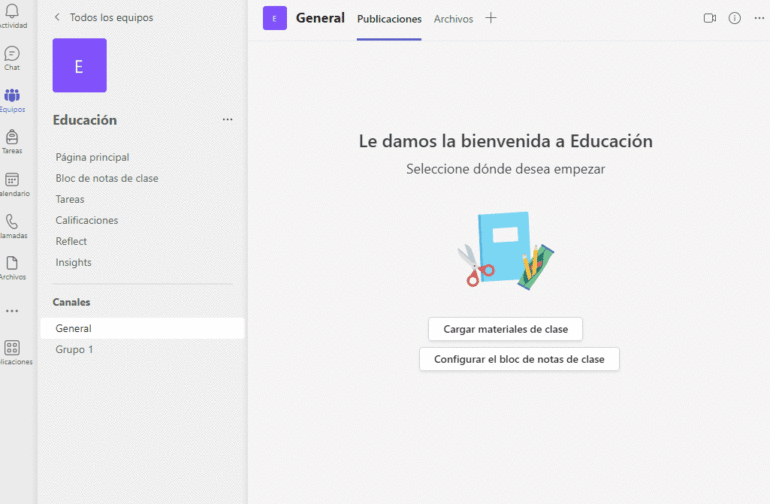770x504 pixels.
Task: Start a meeting with the video camera icon
Action: point(710,18)
